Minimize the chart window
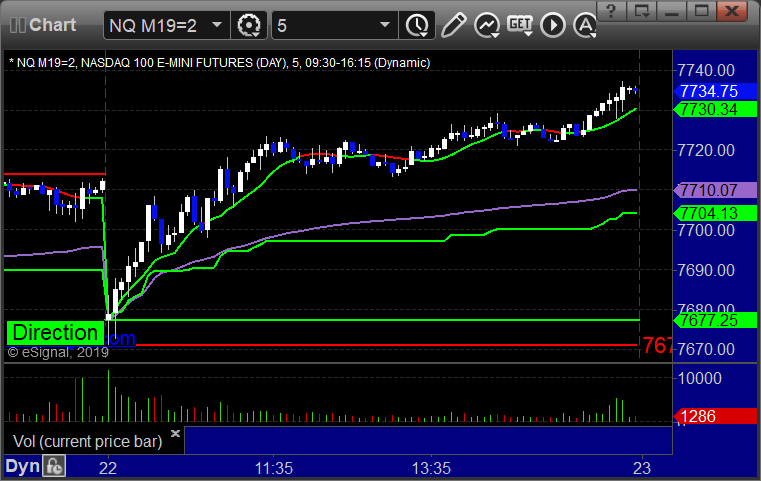Viewport: 761px width, 481px height. [x=671, y=11]
